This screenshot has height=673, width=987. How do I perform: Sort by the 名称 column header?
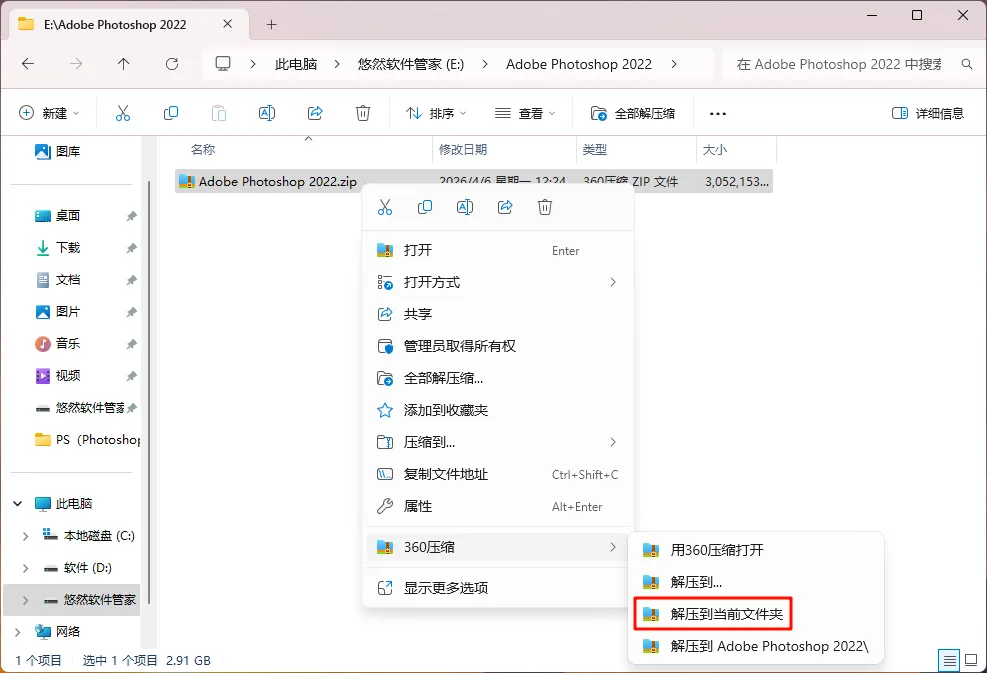click(203, 149)
